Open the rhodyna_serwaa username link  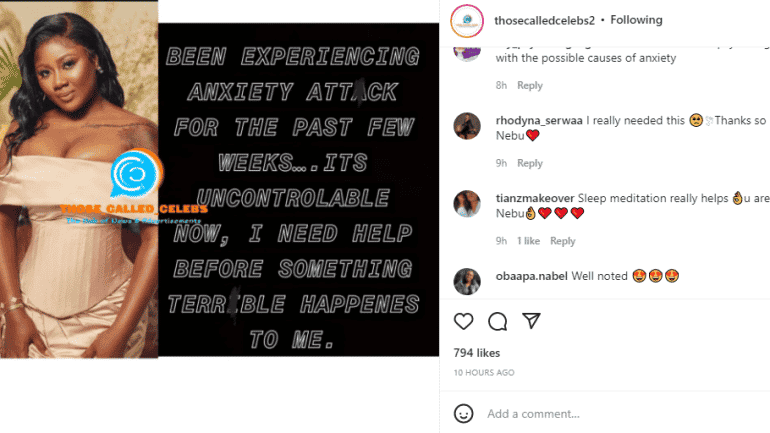[539, 120]
